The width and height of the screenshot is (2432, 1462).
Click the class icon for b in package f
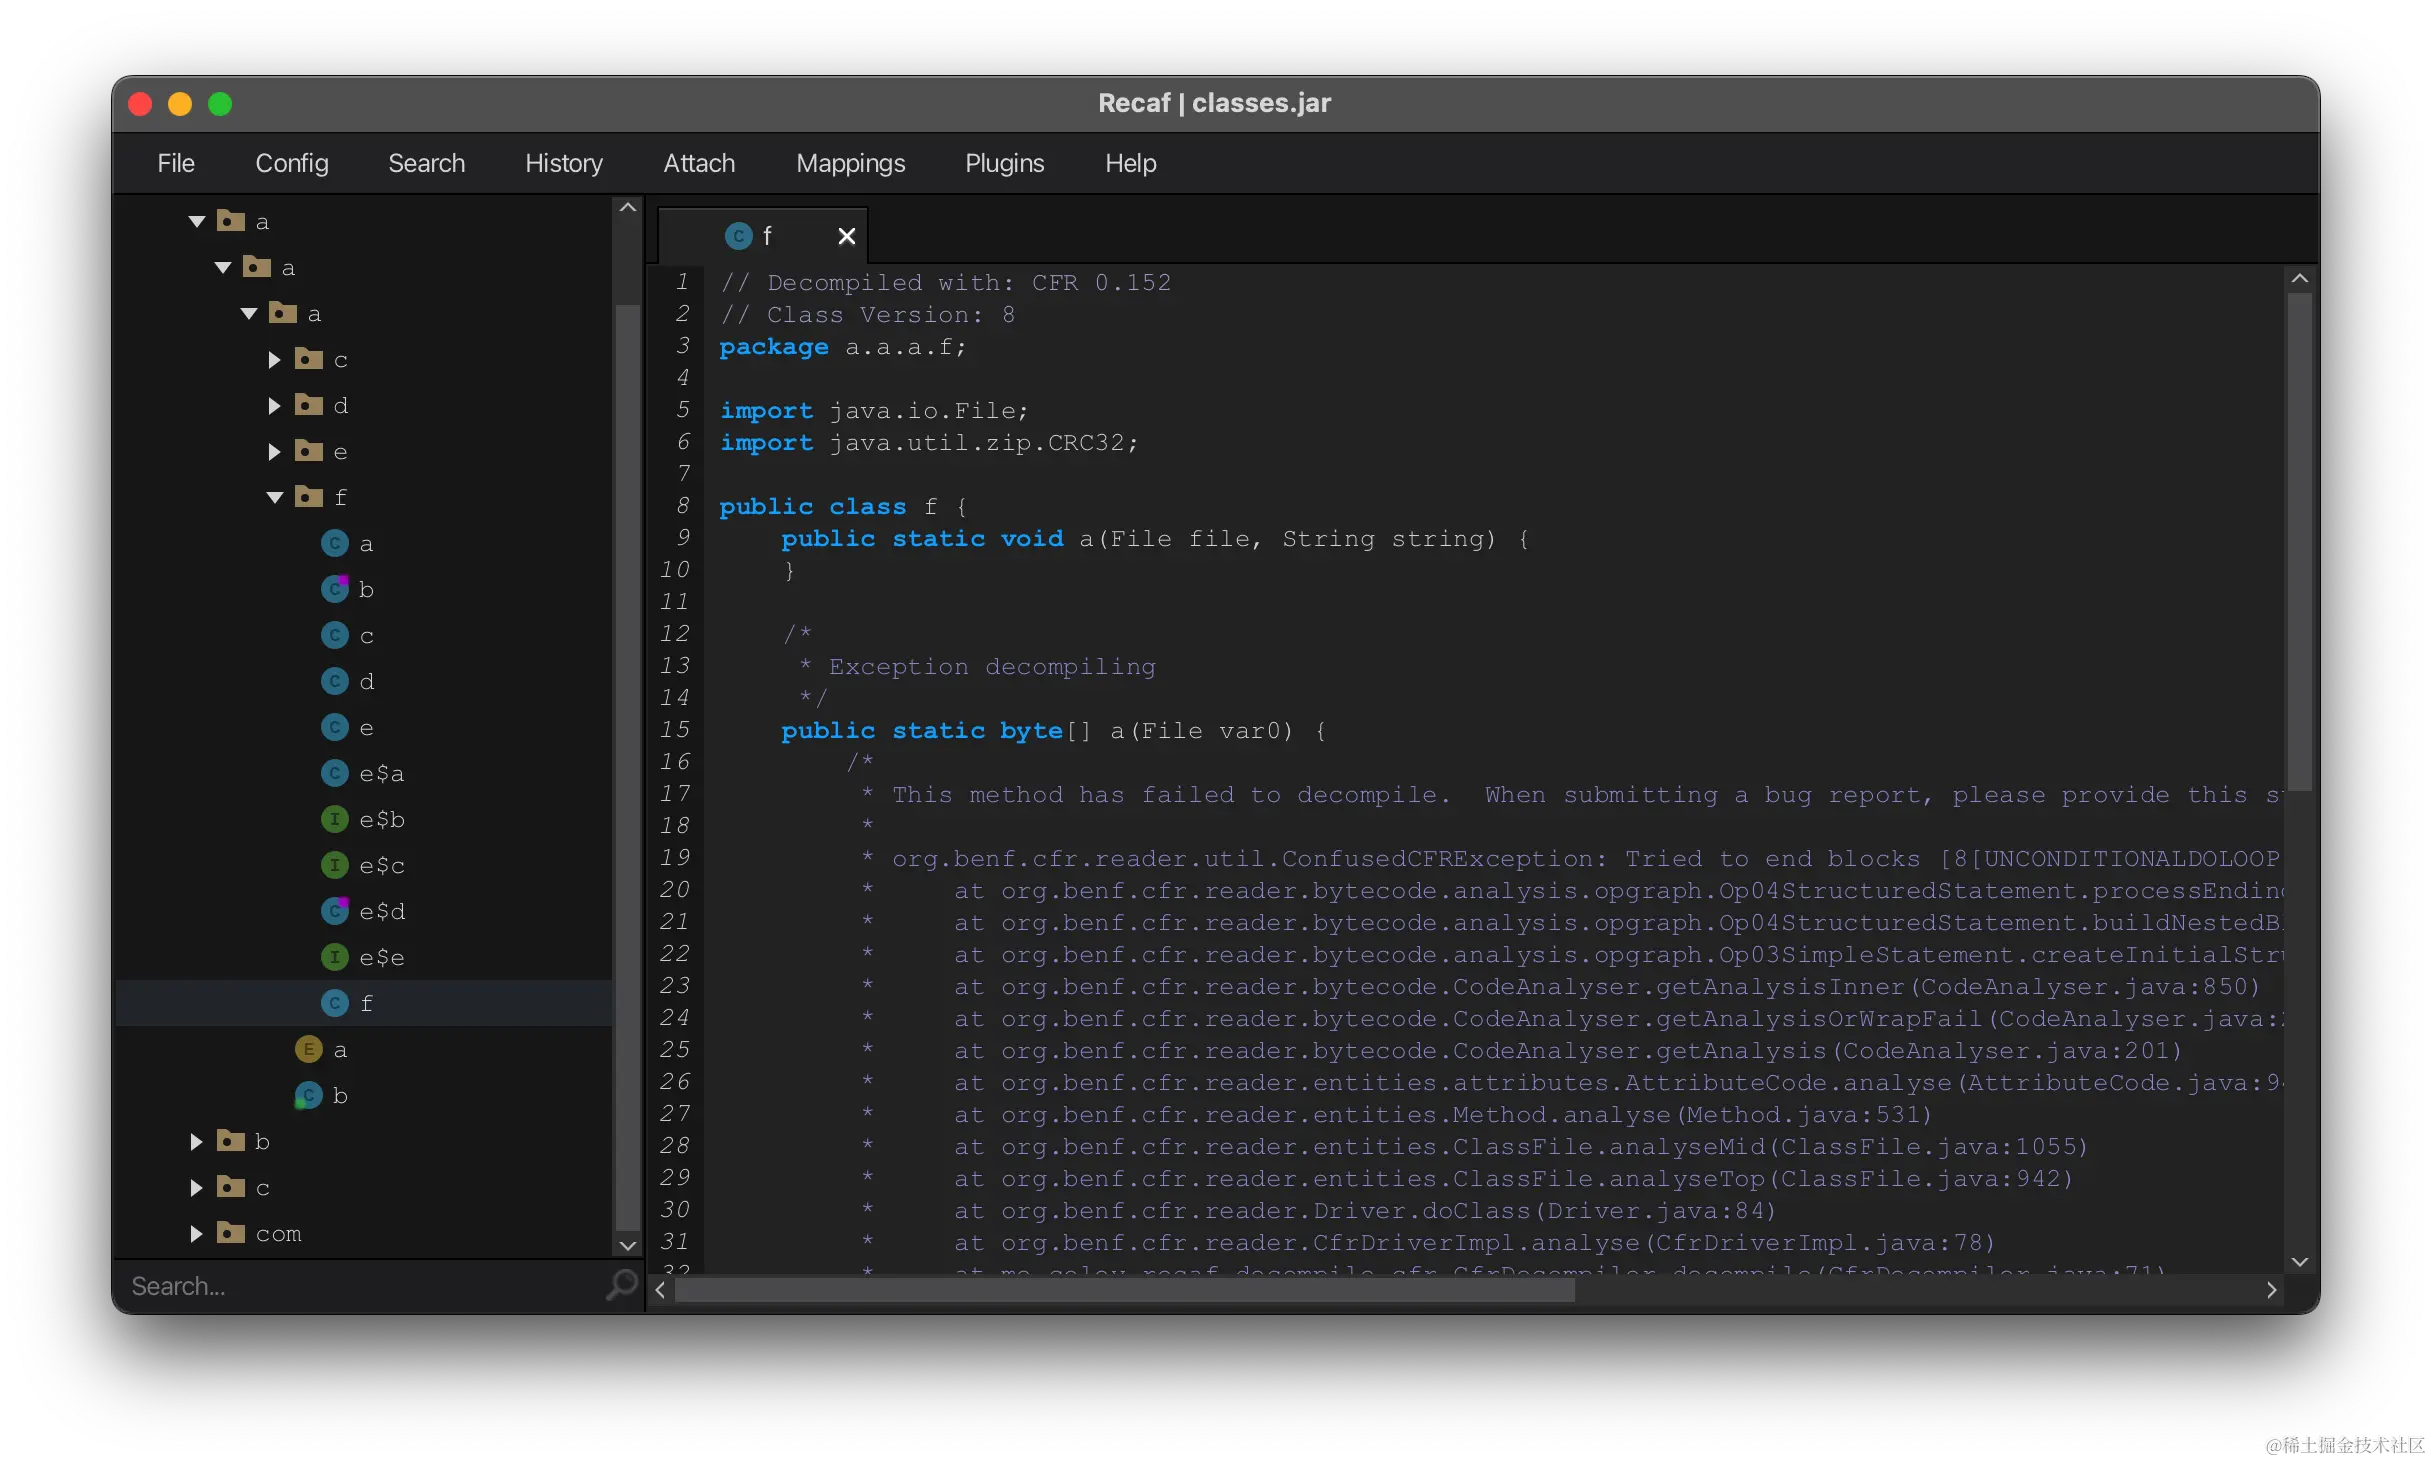[x=335, y=589]
